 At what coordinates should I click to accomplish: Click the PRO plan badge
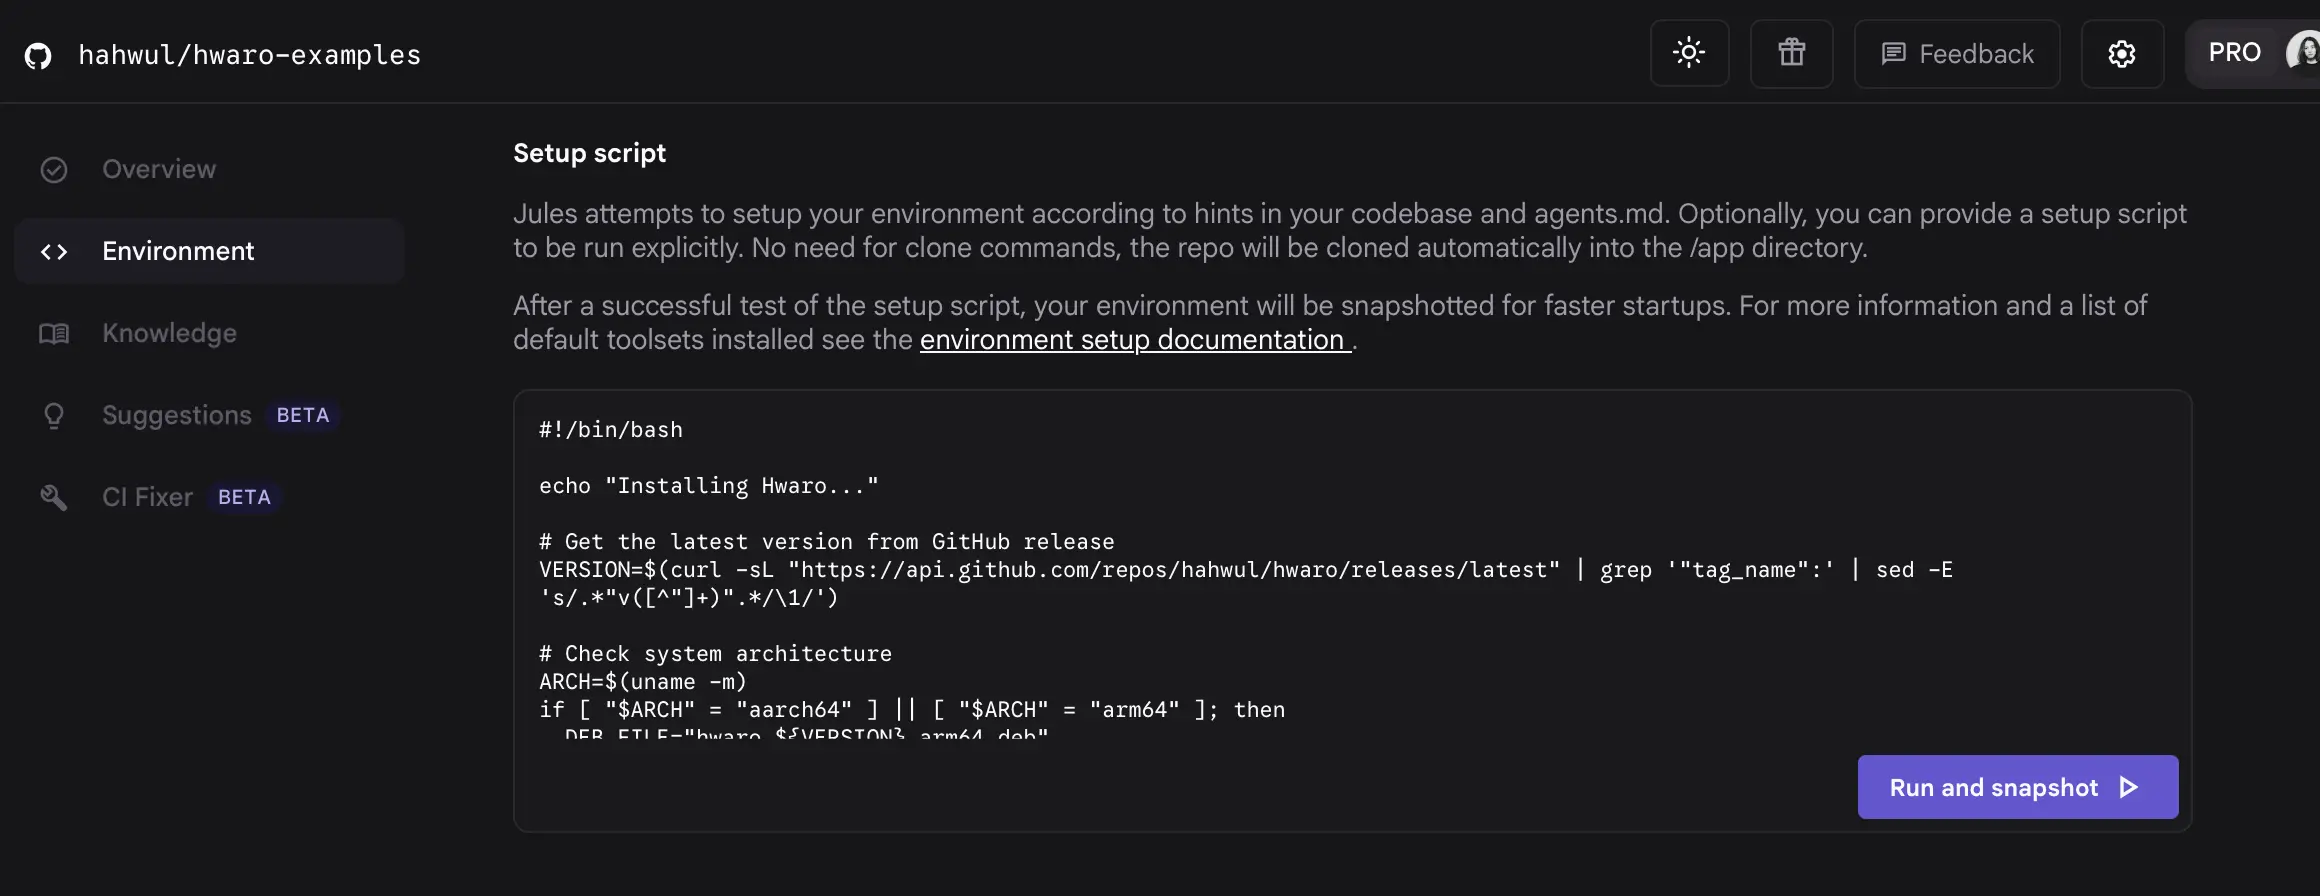[x=2234, y=53]
